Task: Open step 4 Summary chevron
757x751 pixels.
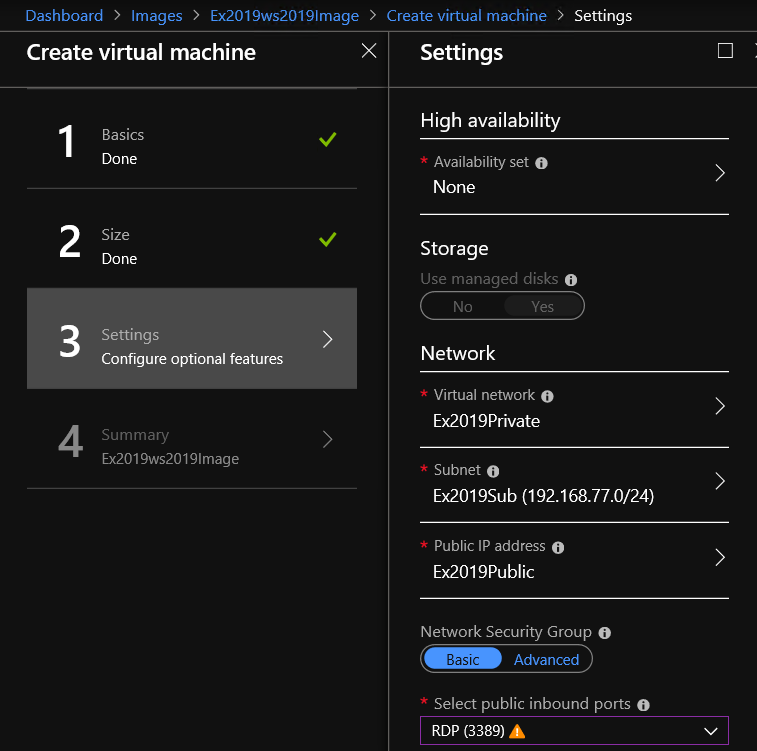Action: [327, 439]
